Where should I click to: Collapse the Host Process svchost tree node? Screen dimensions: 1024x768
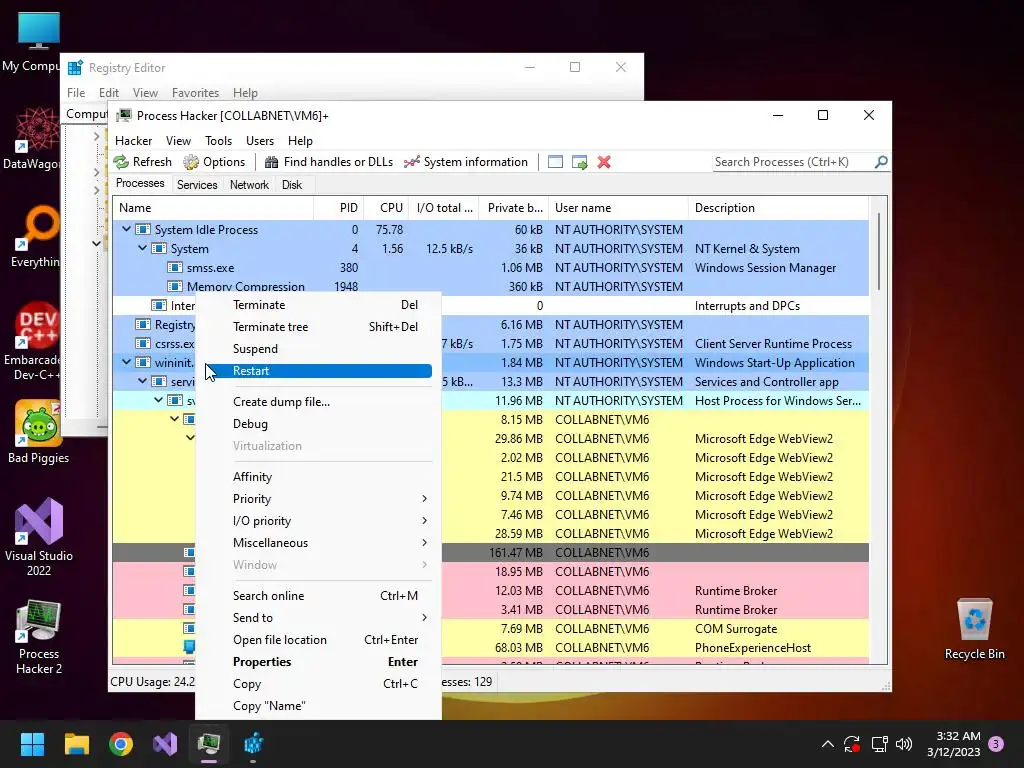[x=159, y=400]
